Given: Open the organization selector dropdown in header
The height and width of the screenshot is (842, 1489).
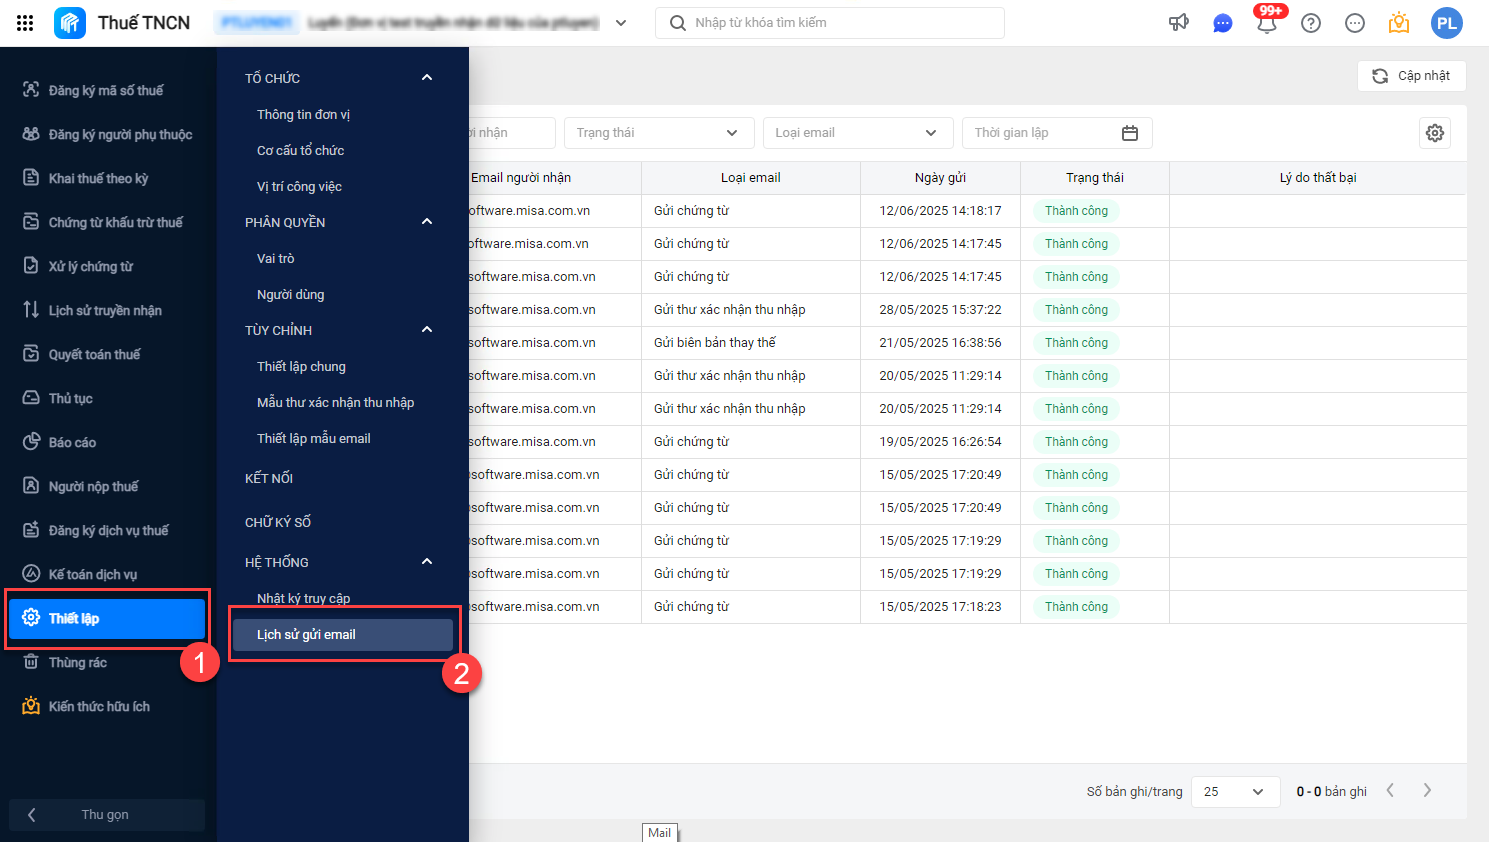Looking at the screenshot, I should tap(621, 23).
